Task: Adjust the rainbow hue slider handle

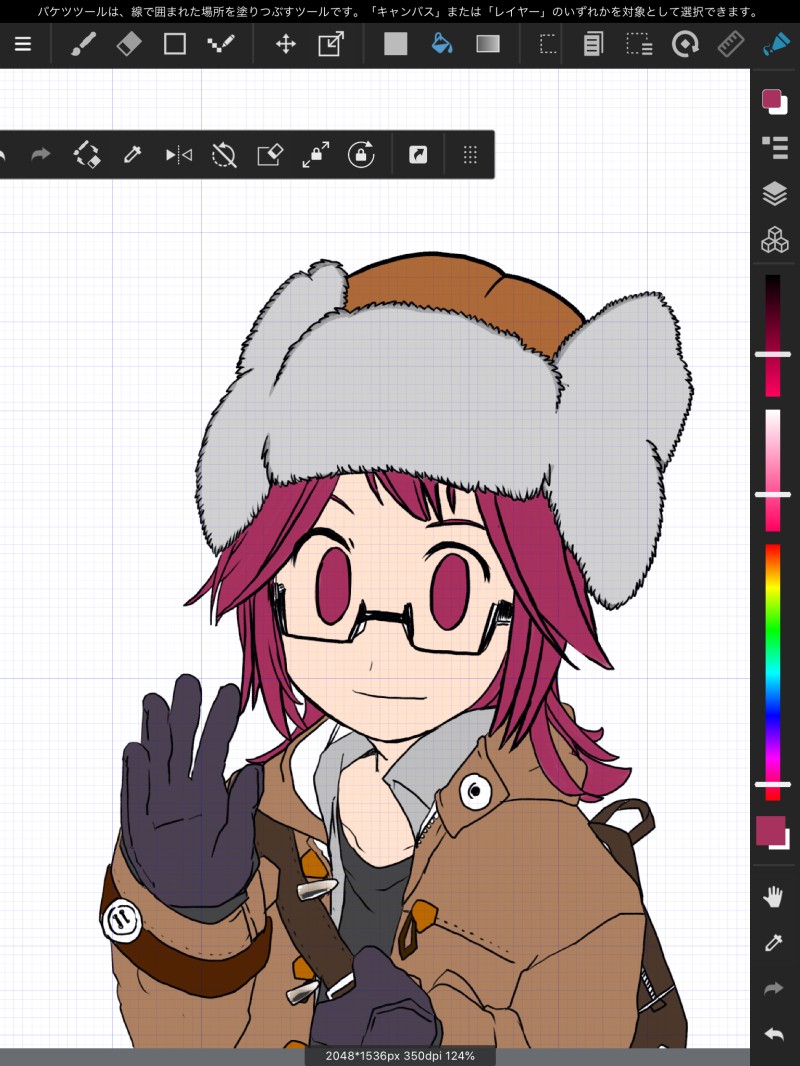Action: click(x=773, y=785)
